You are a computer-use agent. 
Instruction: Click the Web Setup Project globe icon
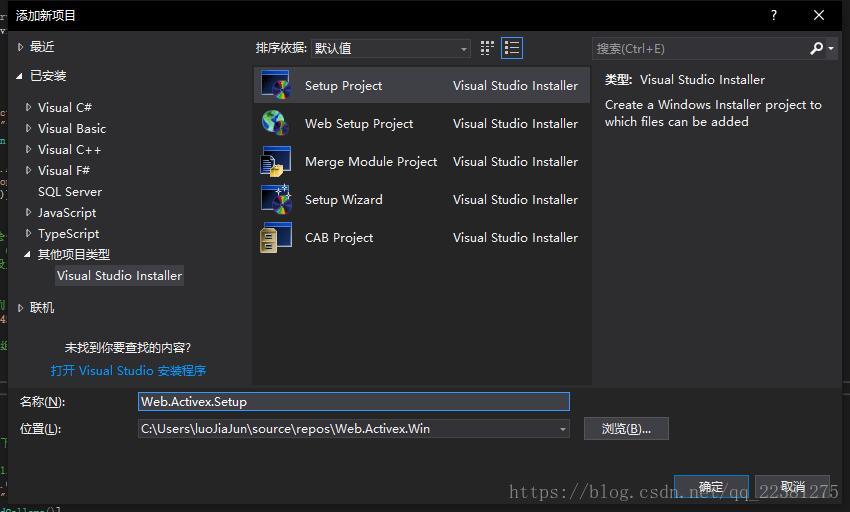[275, 123]
